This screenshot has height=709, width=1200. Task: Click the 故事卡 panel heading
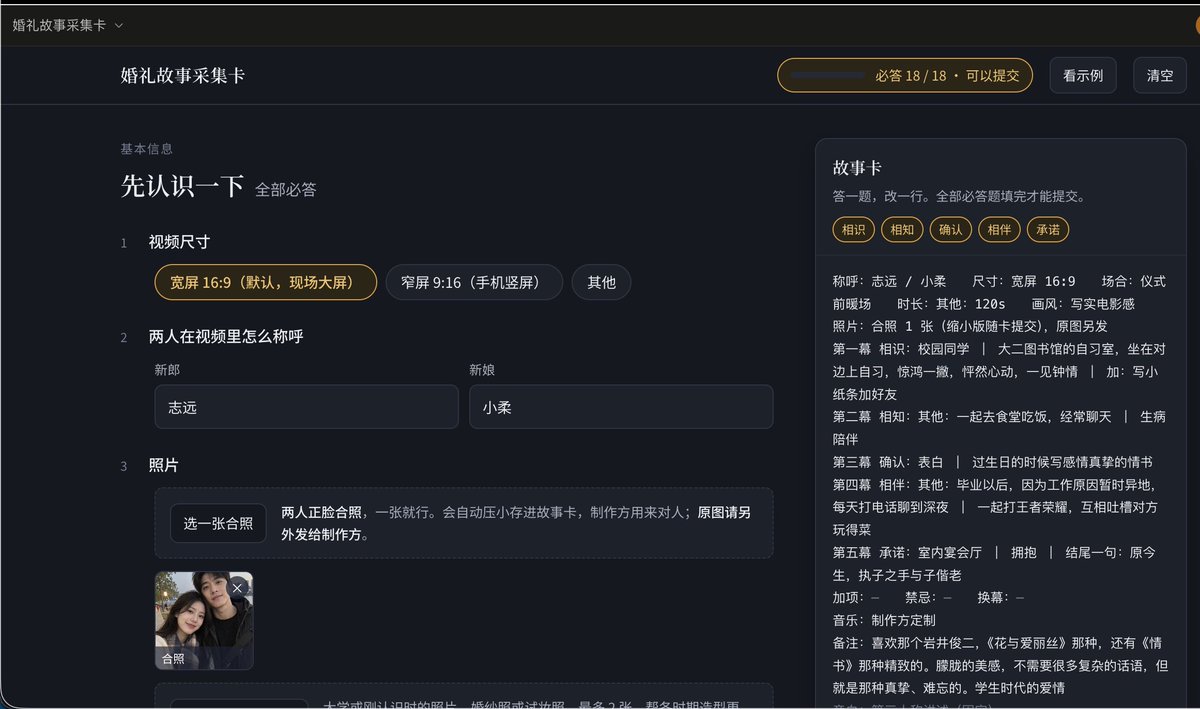point(857,168)
